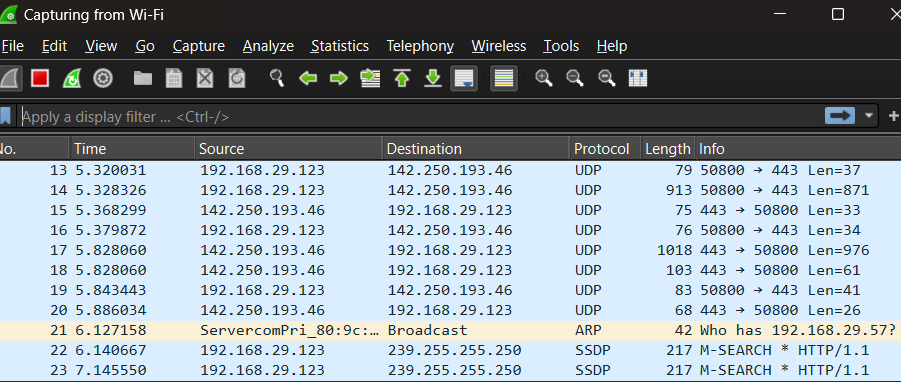901x382 pixels.
Task: Open the Telephony menu
Action: (420, 46)
